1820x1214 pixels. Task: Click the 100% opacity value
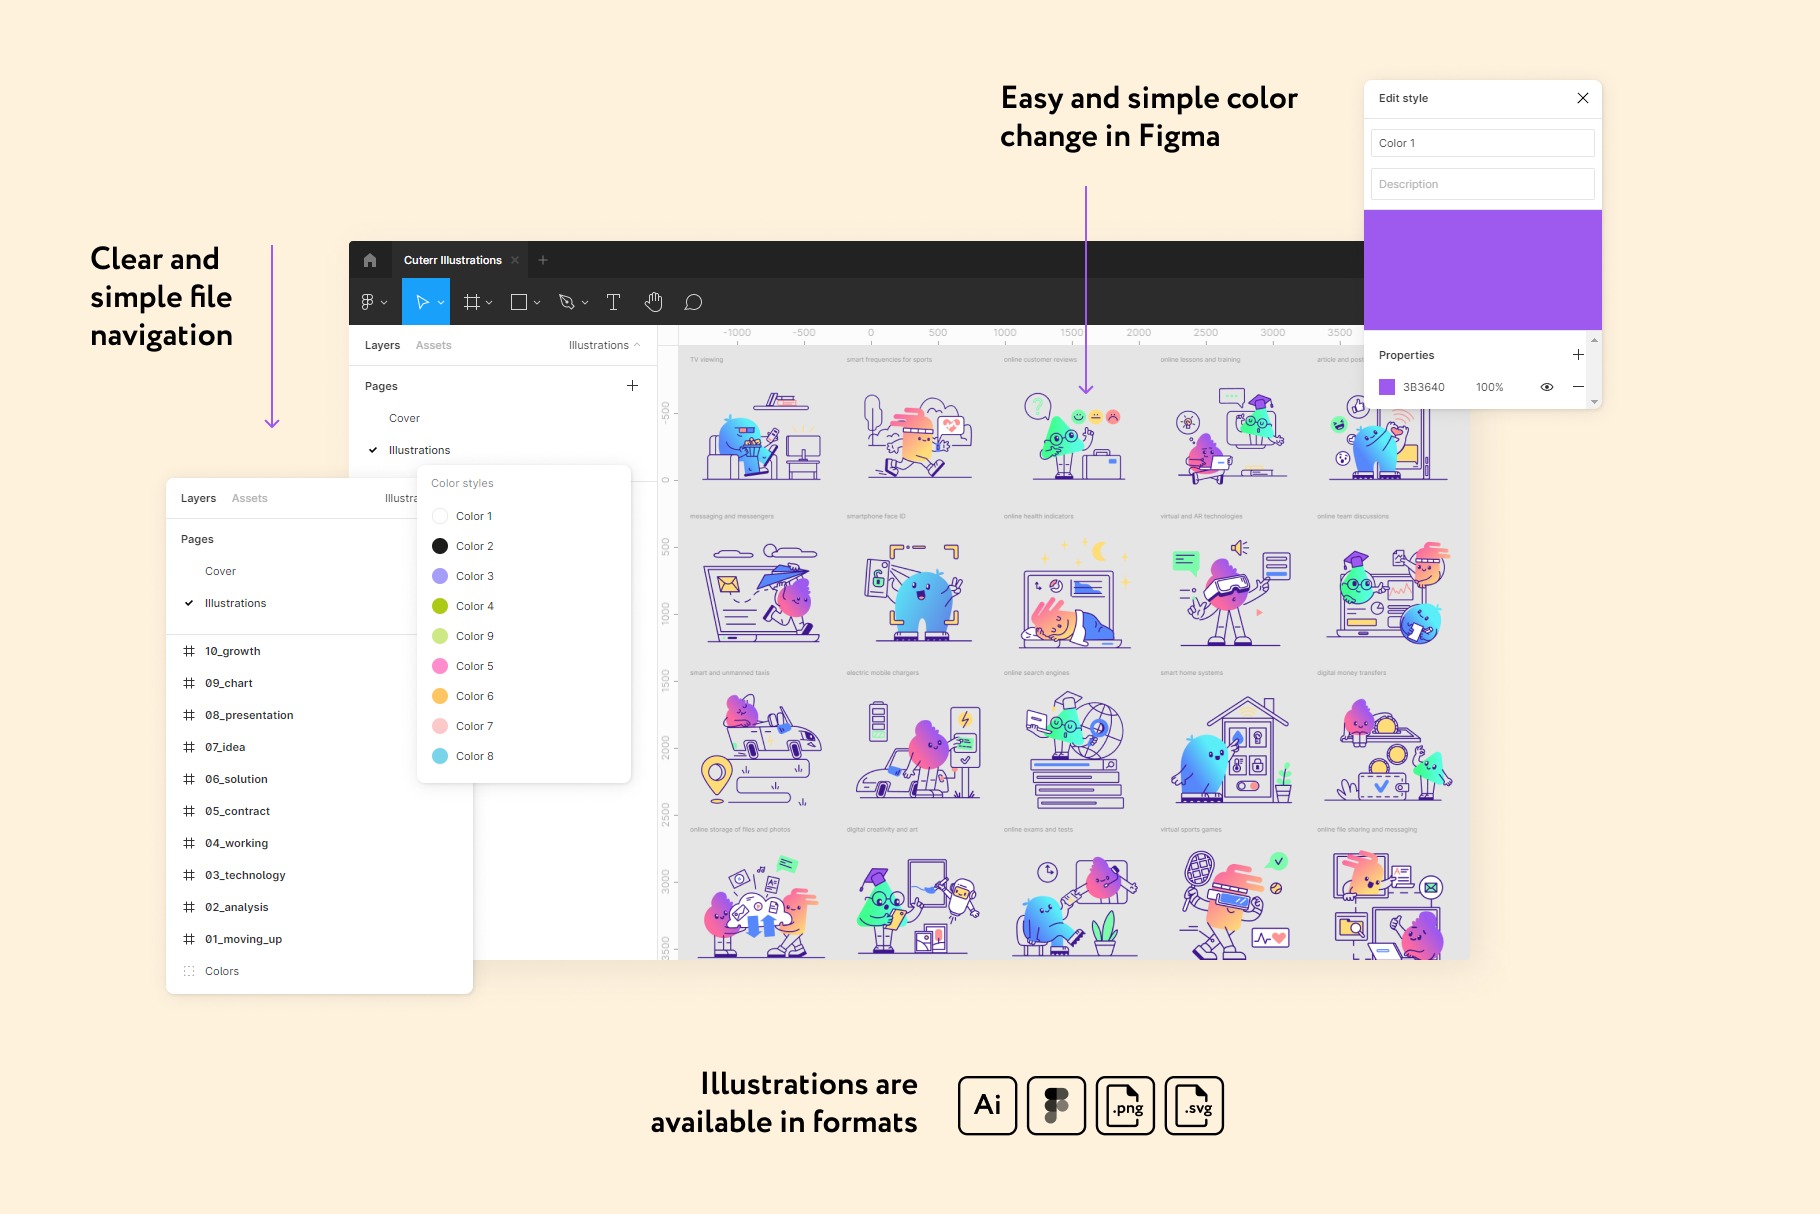(1489, 387)
